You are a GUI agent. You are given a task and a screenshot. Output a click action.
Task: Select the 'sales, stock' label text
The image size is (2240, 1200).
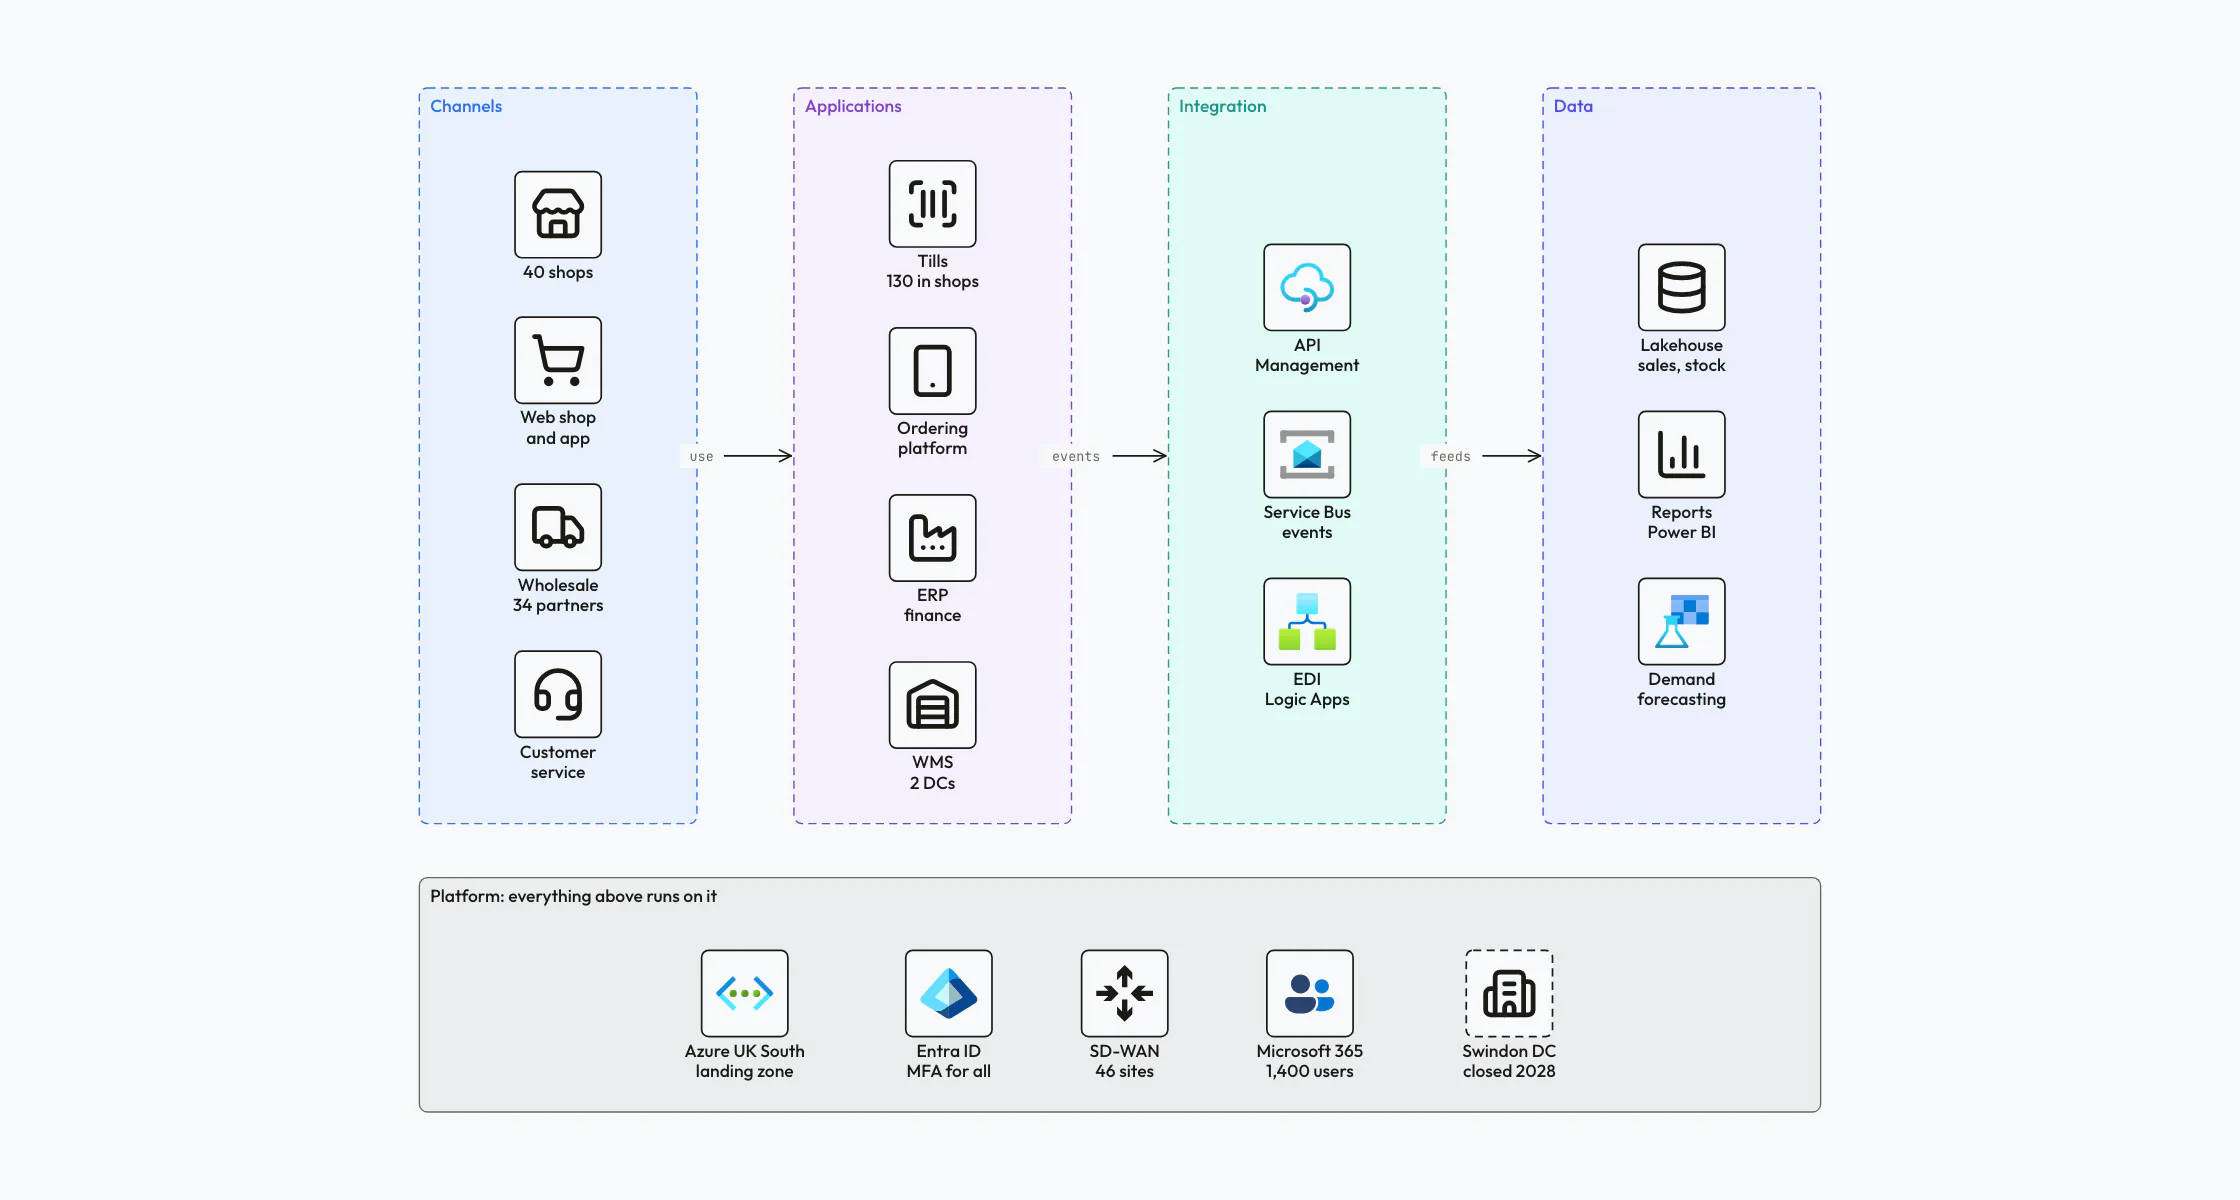click(x=1682, y=365)
